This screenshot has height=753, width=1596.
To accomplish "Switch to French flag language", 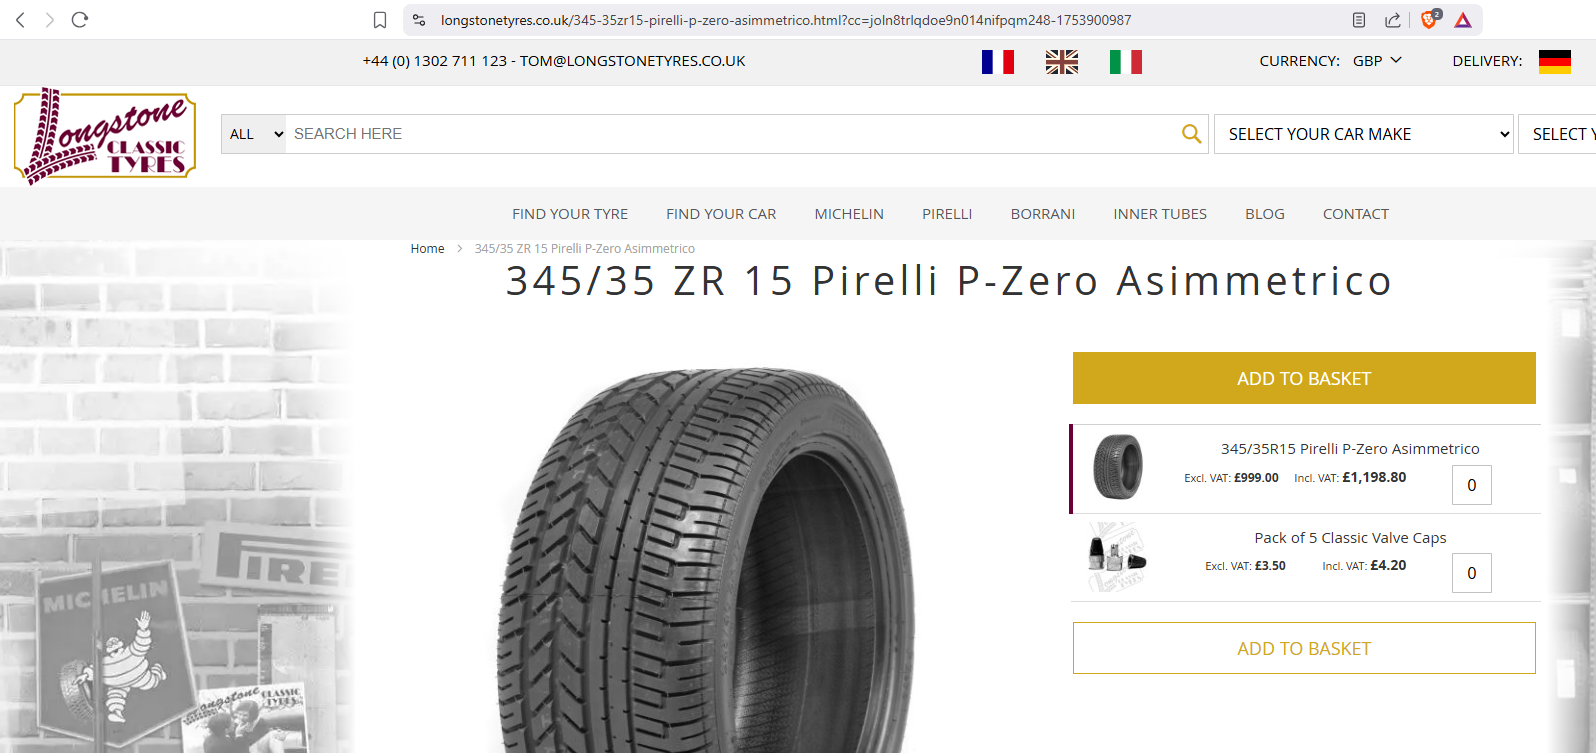I will (x=998, y=62).
